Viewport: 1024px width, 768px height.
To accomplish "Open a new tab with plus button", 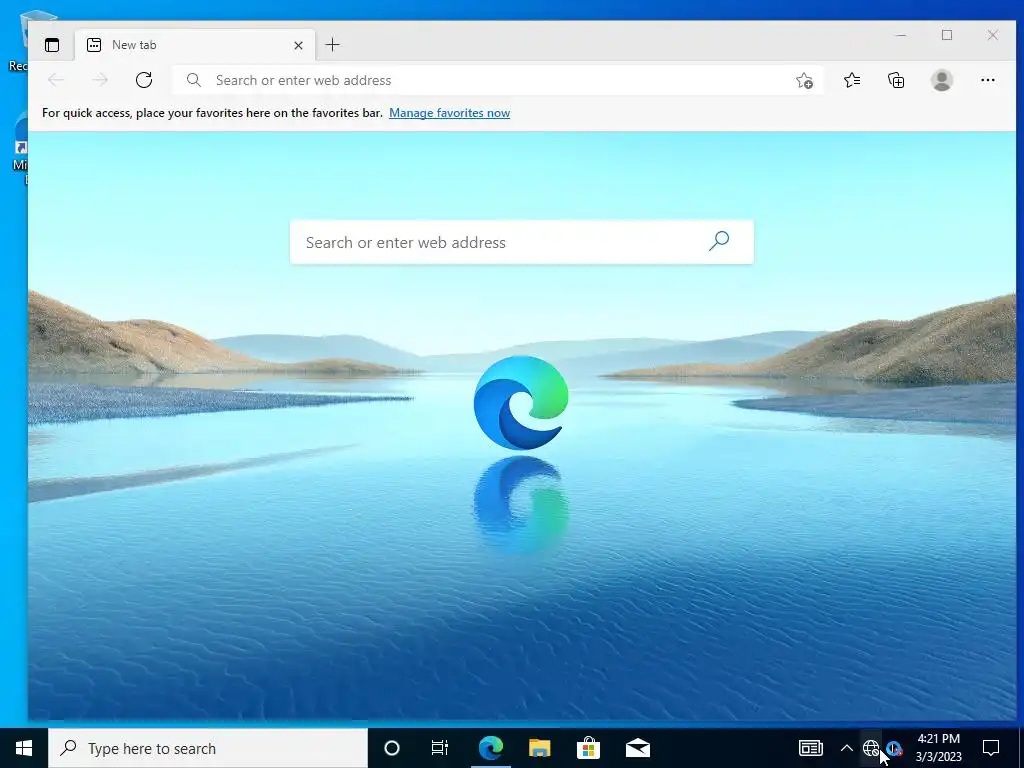I will (332, 44).
